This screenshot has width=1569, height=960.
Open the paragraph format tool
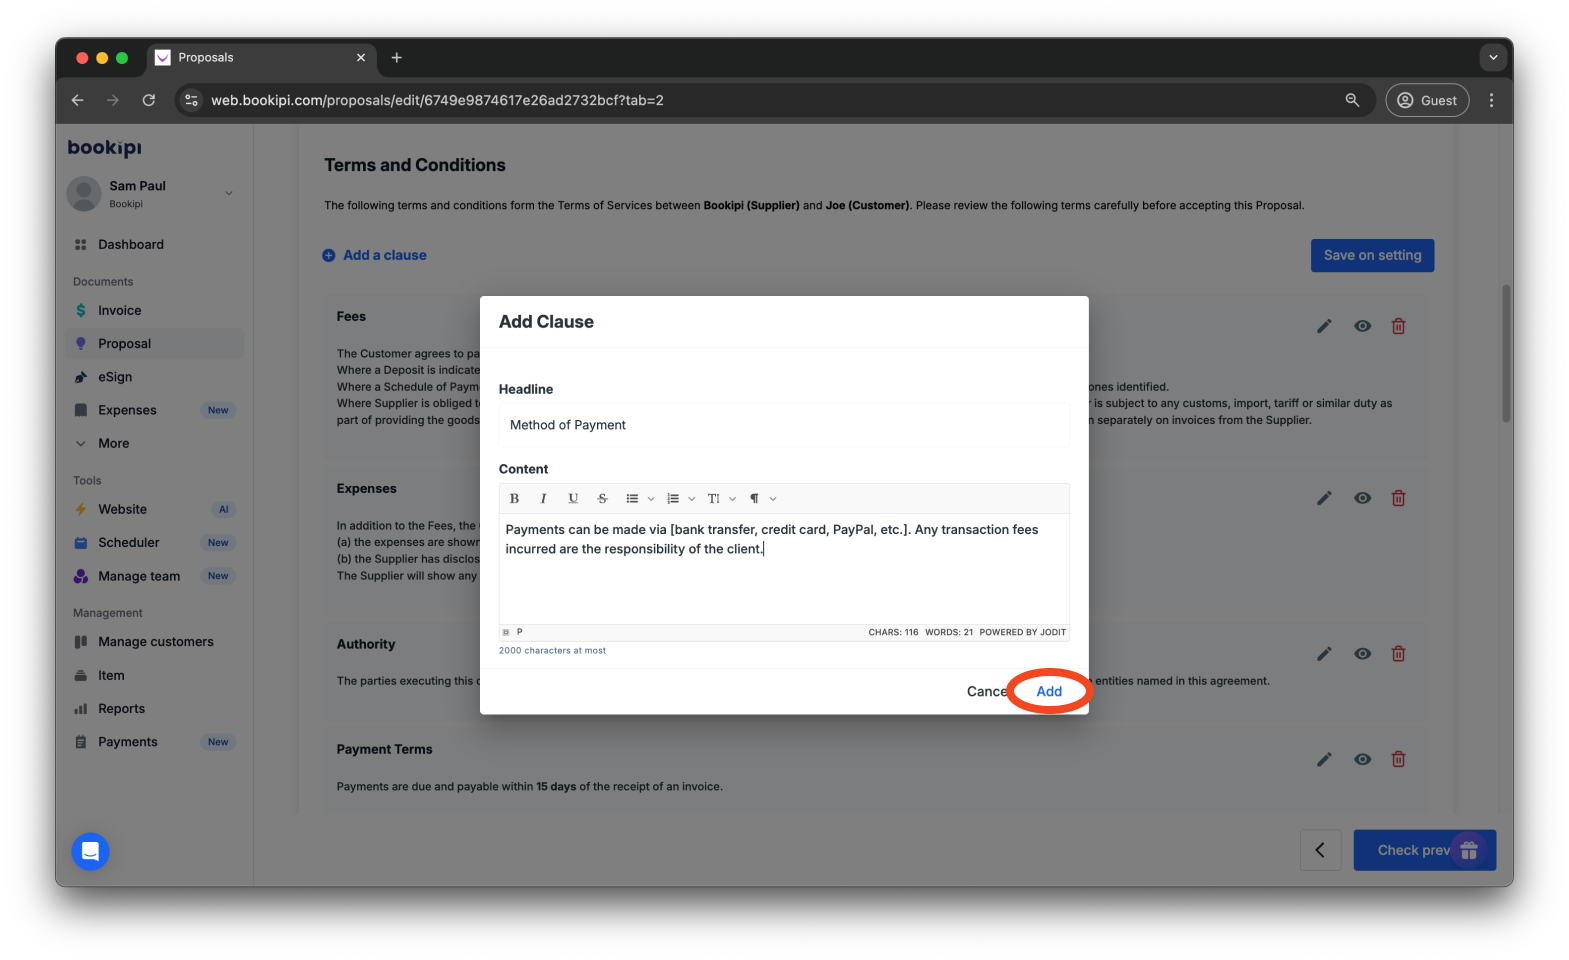point(754,498)
